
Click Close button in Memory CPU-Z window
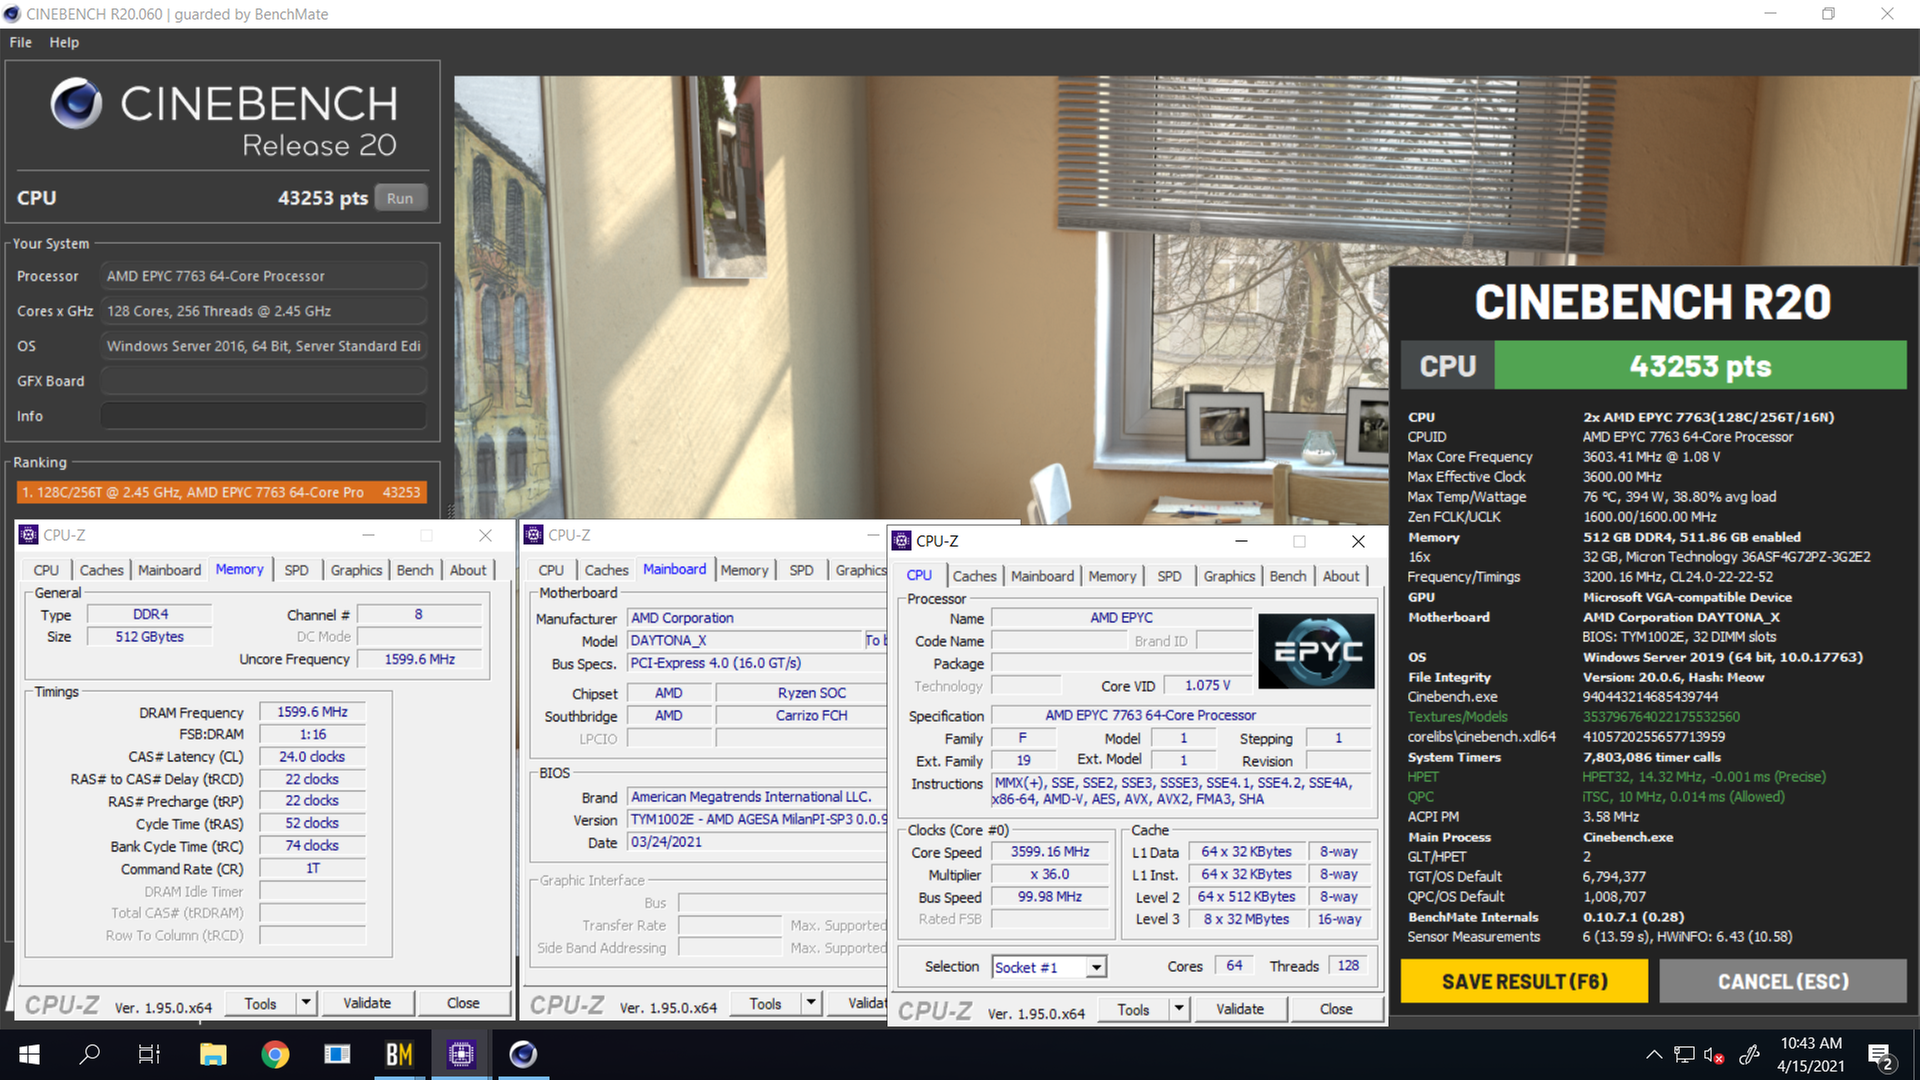[x=463, y=1003]
